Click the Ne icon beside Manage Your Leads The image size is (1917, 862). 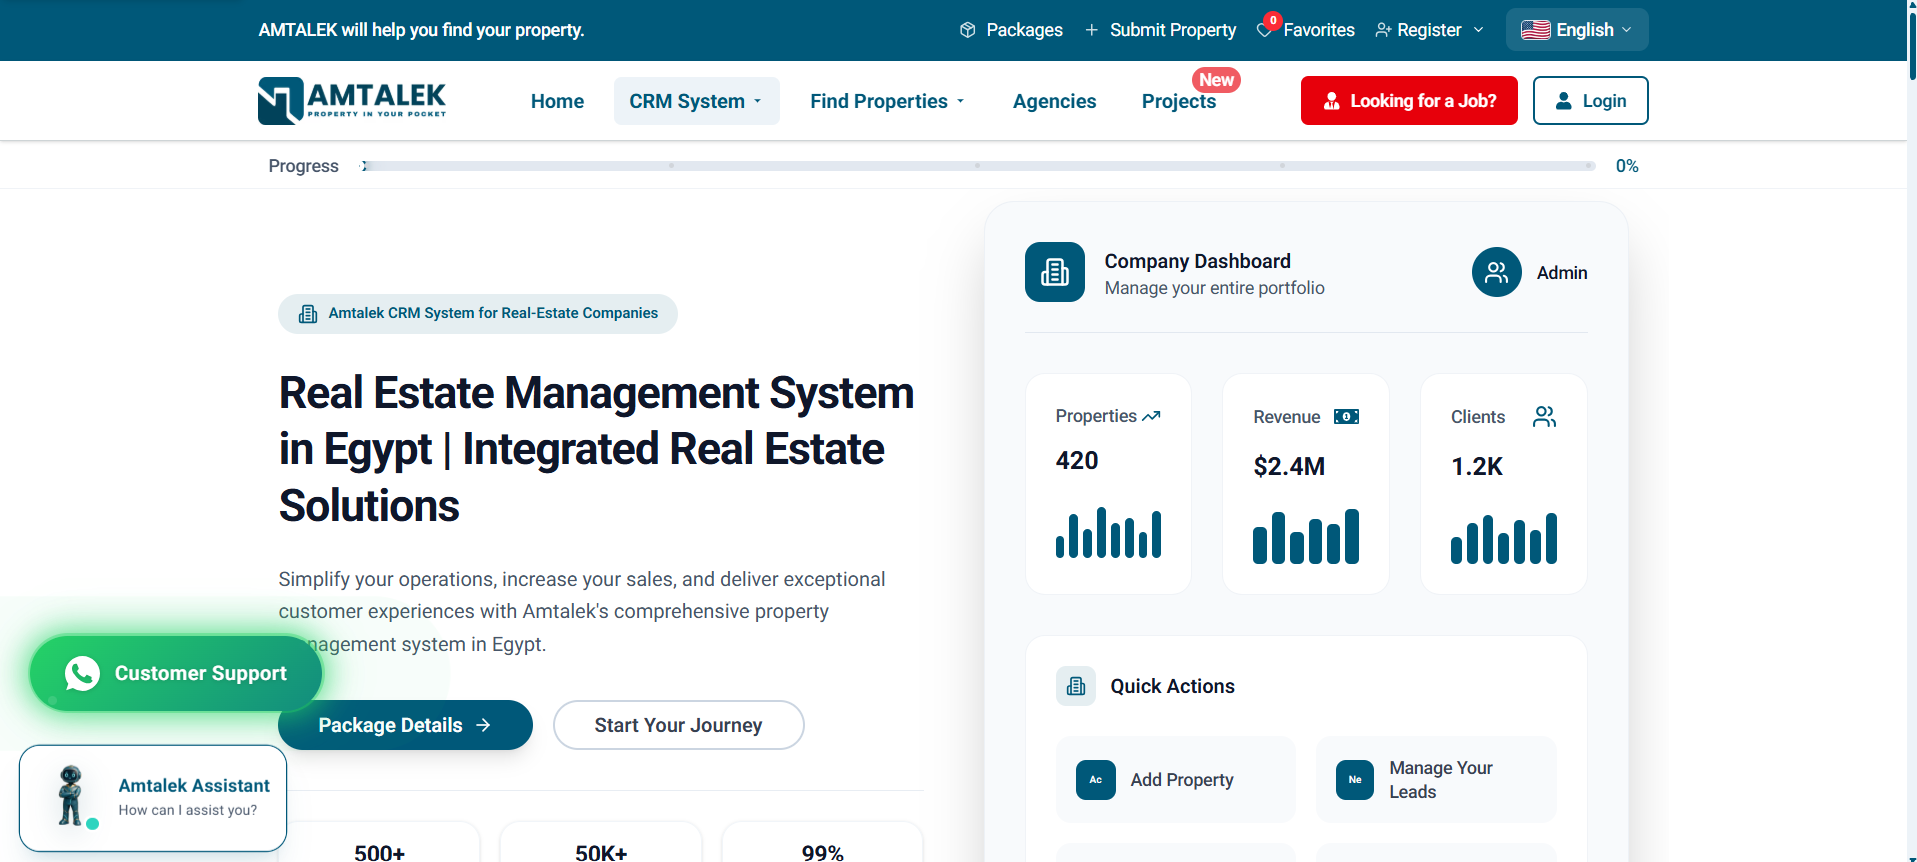tap(1355, 780)
